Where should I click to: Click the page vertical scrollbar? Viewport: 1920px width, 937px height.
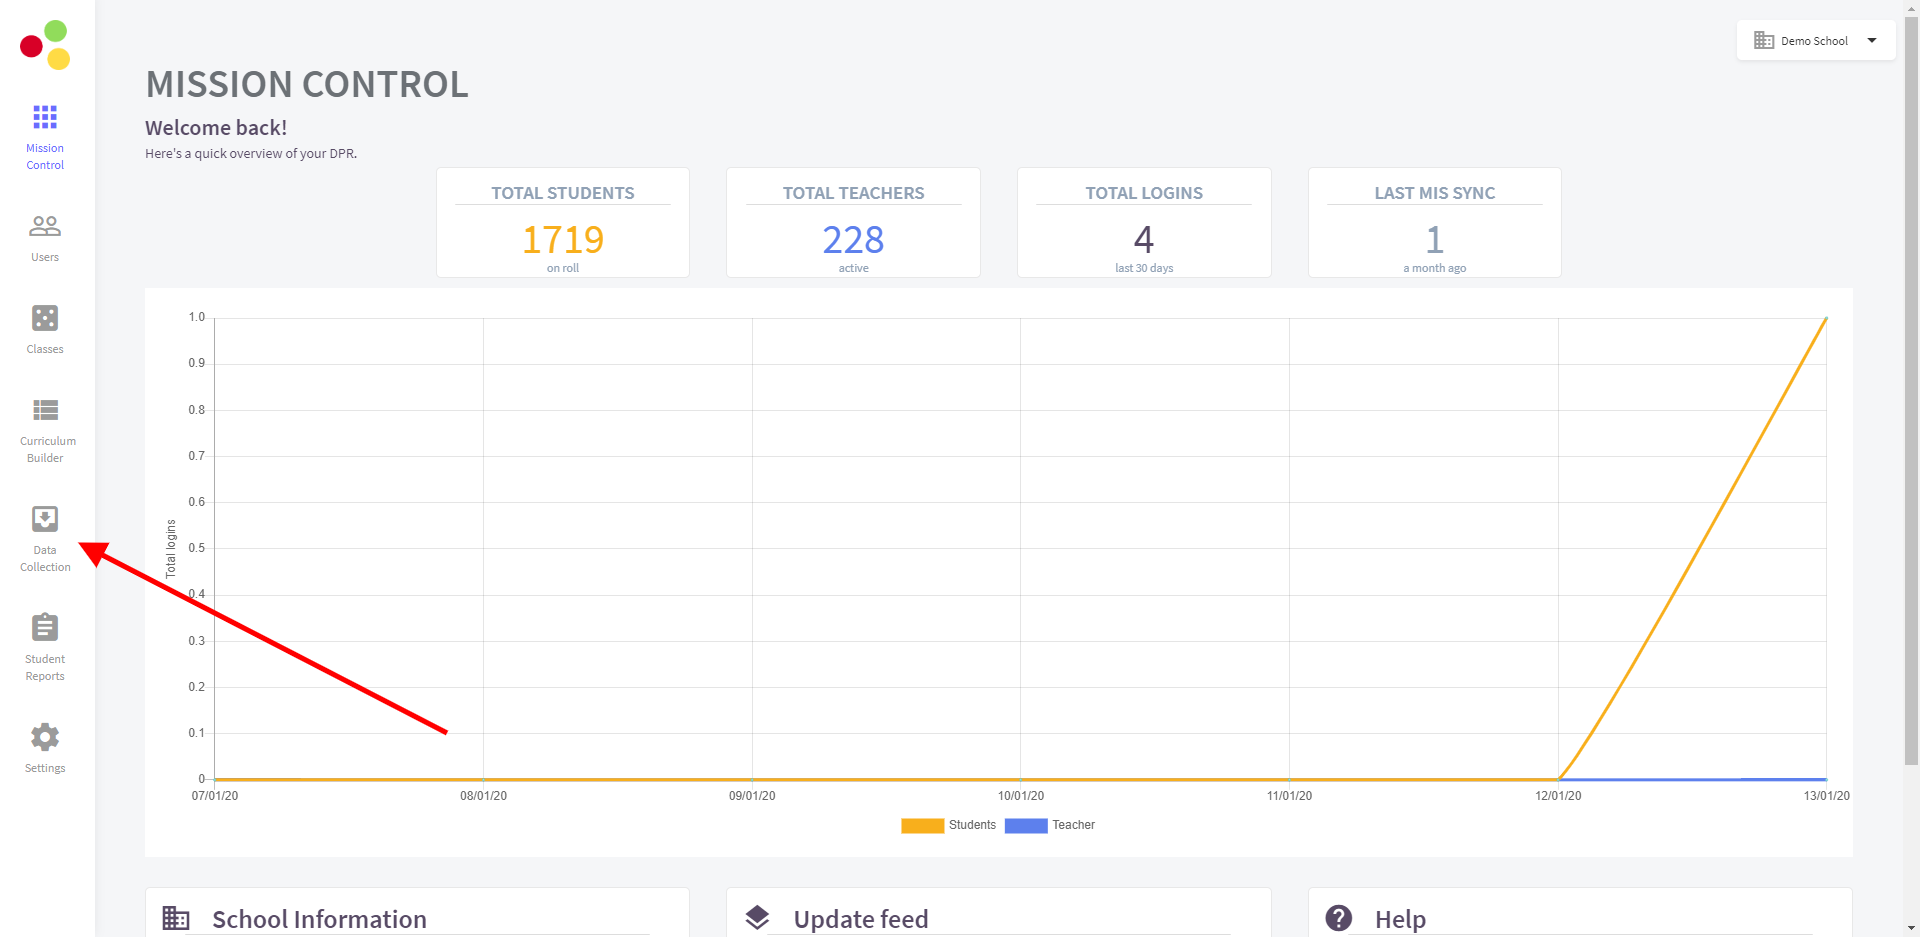(x=1911, y=400)
